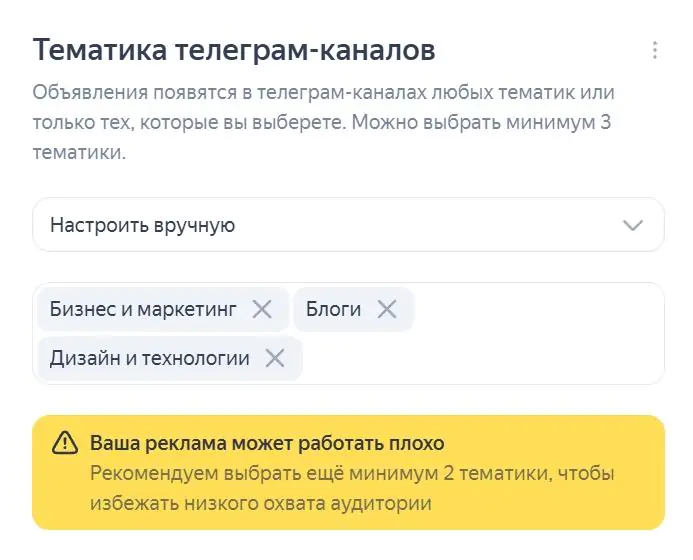Remove the "Бизнес и маркетинг" tag
693x560 pixels.
coord(262,309)
